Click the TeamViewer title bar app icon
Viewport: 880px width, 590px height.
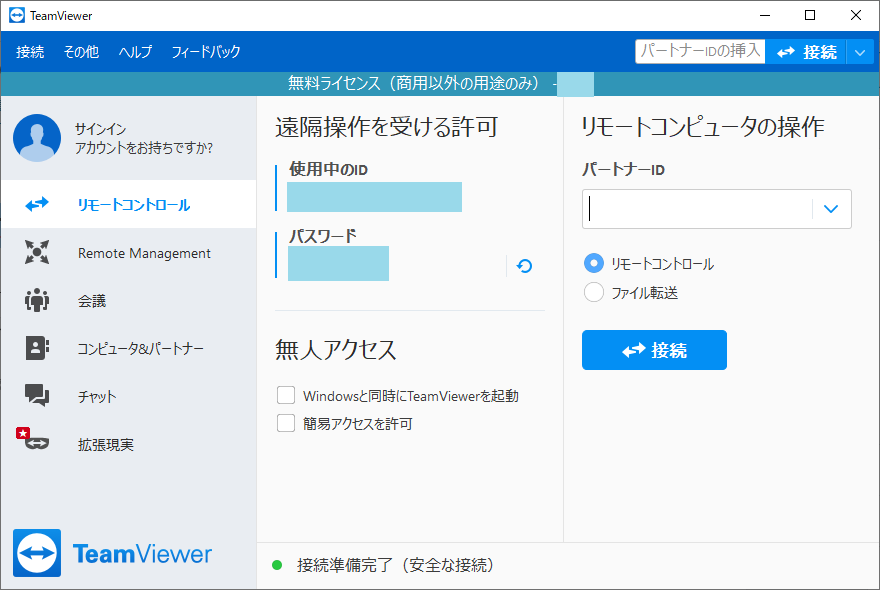click(x=17, y=16)
